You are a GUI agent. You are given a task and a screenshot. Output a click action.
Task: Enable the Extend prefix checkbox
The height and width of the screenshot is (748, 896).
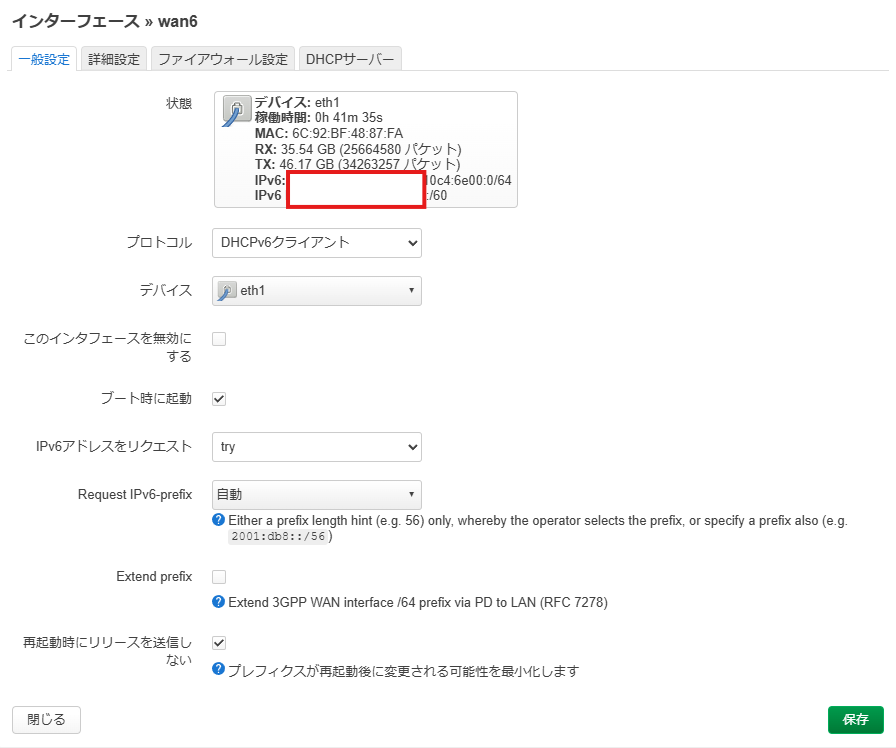click(219, 577)
